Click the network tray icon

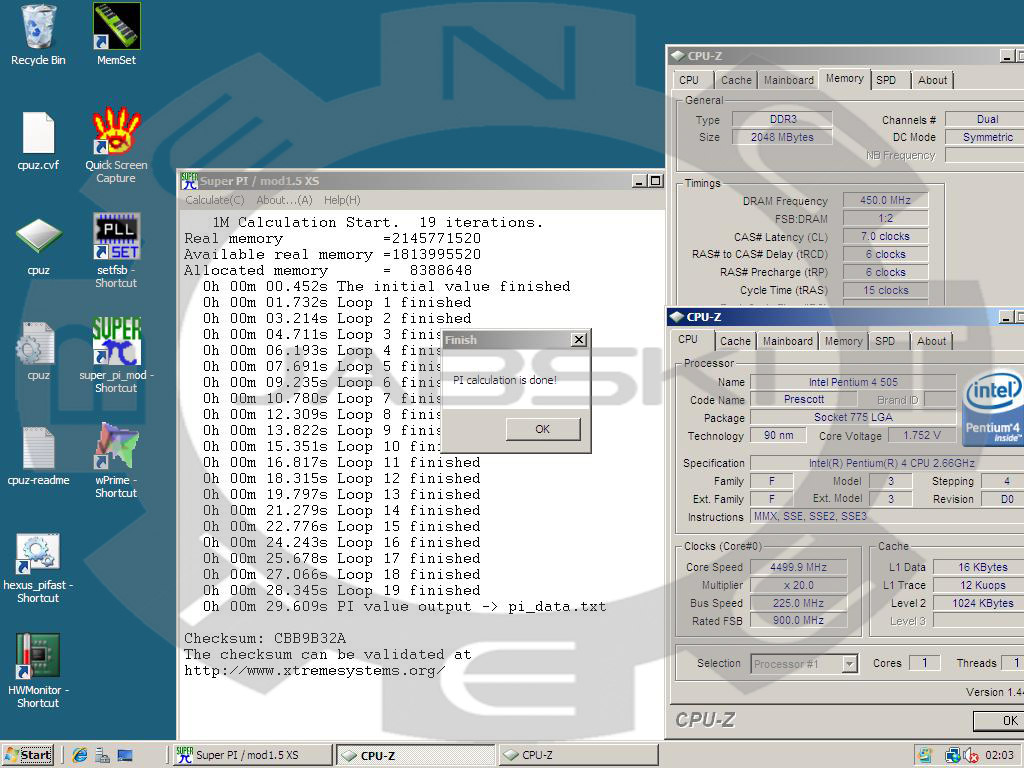952,756
